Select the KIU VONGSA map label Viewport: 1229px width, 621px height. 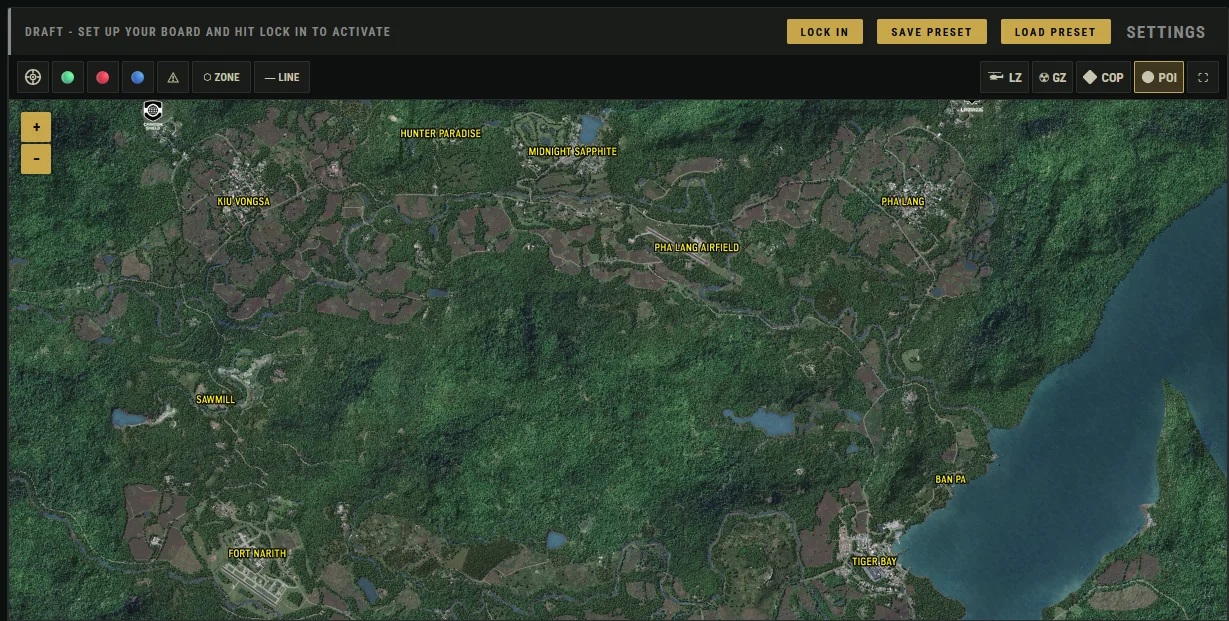tap(243, 201)
